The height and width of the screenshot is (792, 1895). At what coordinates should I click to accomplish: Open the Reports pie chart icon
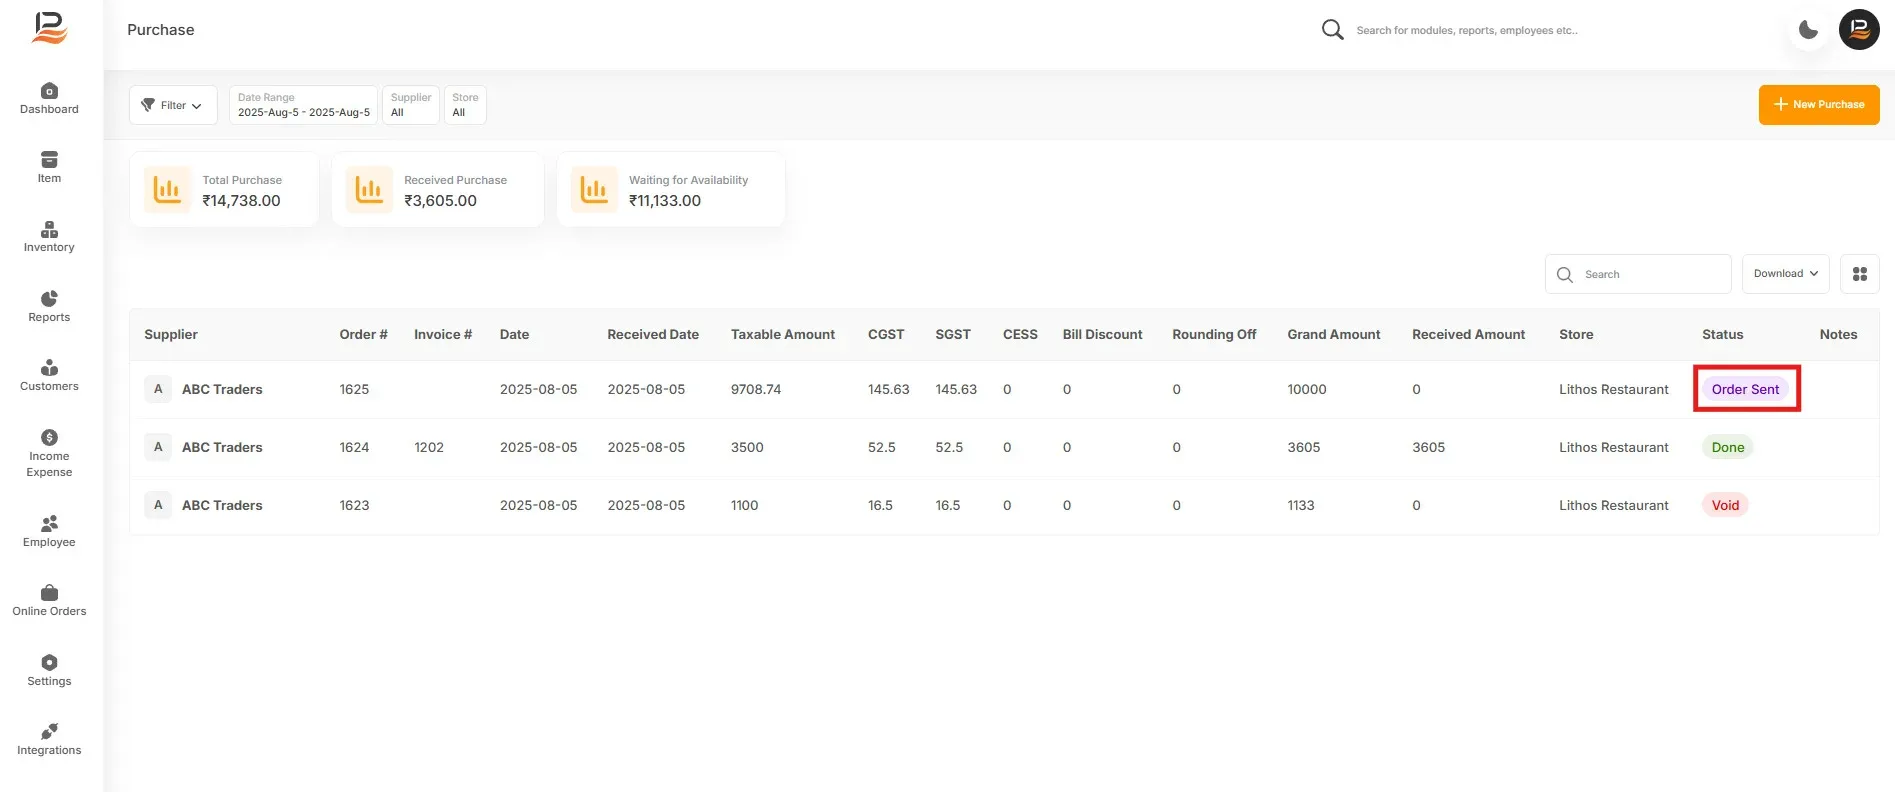pyautogui.click(x=49, y=298)
